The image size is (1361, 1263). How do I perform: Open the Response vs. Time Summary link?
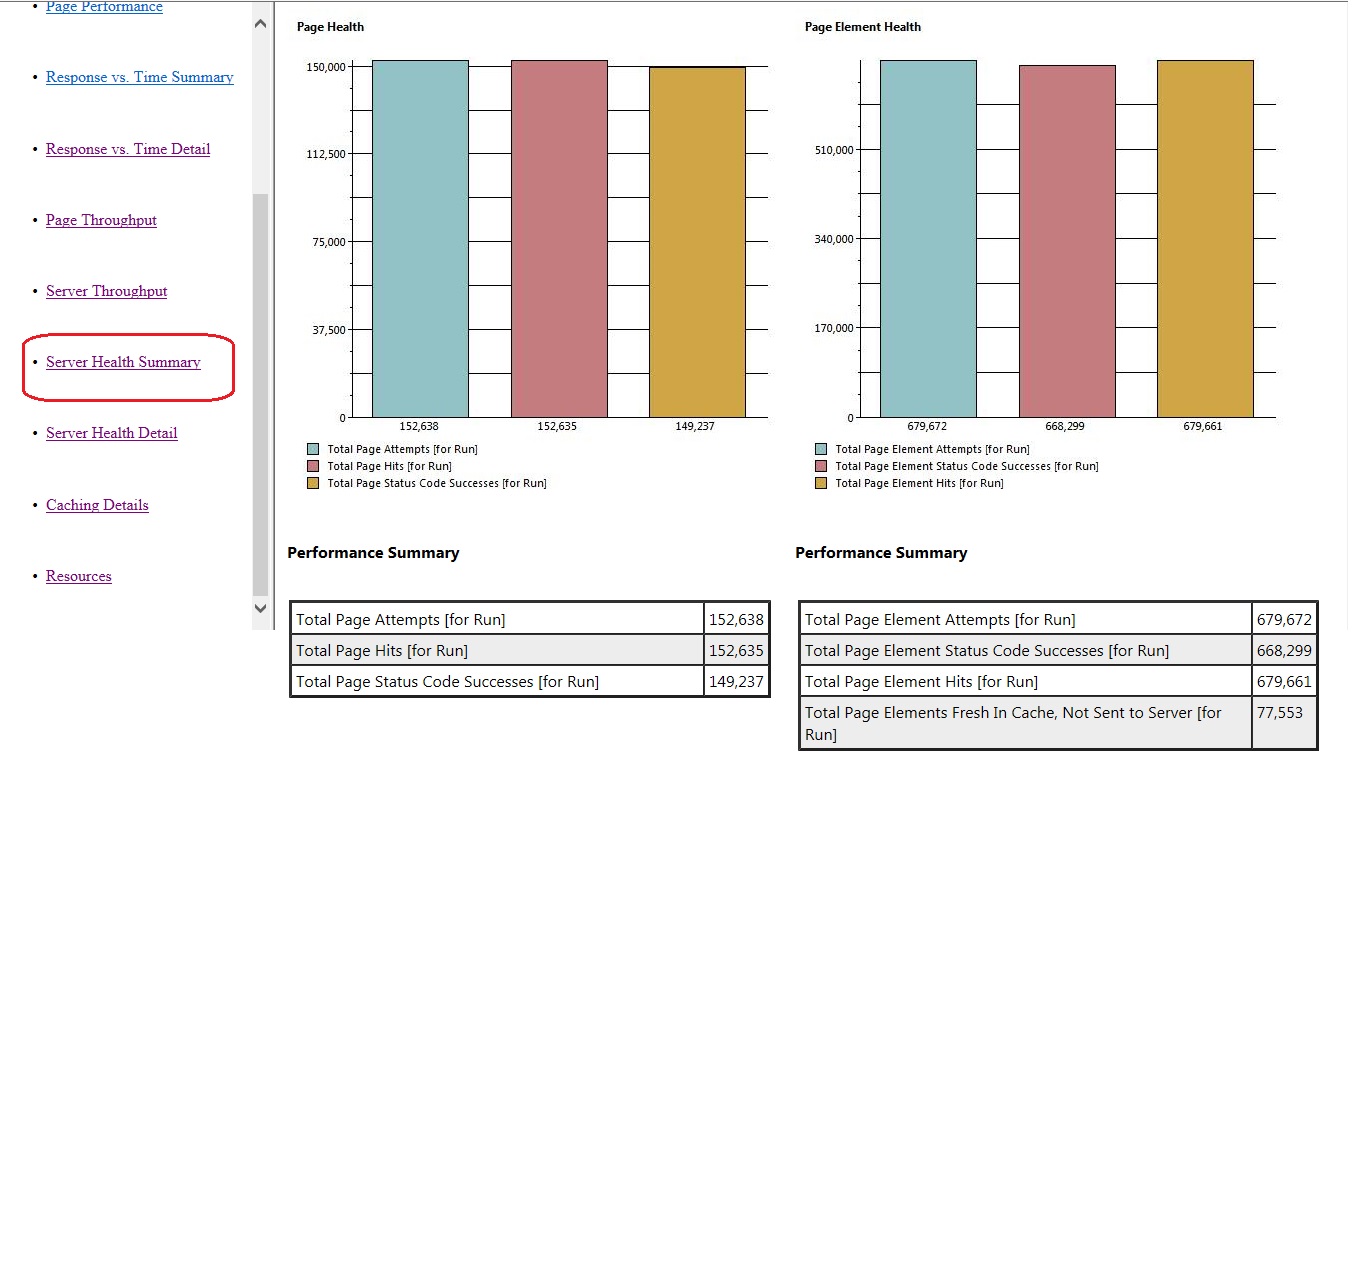140,77
